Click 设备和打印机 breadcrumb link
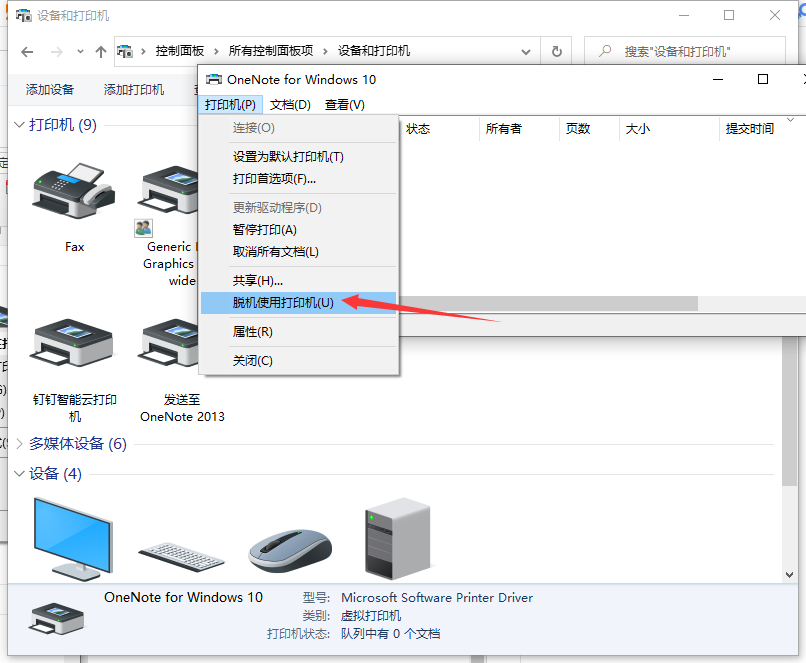Viewport: 806px width, 663px height. pos(374,51)
